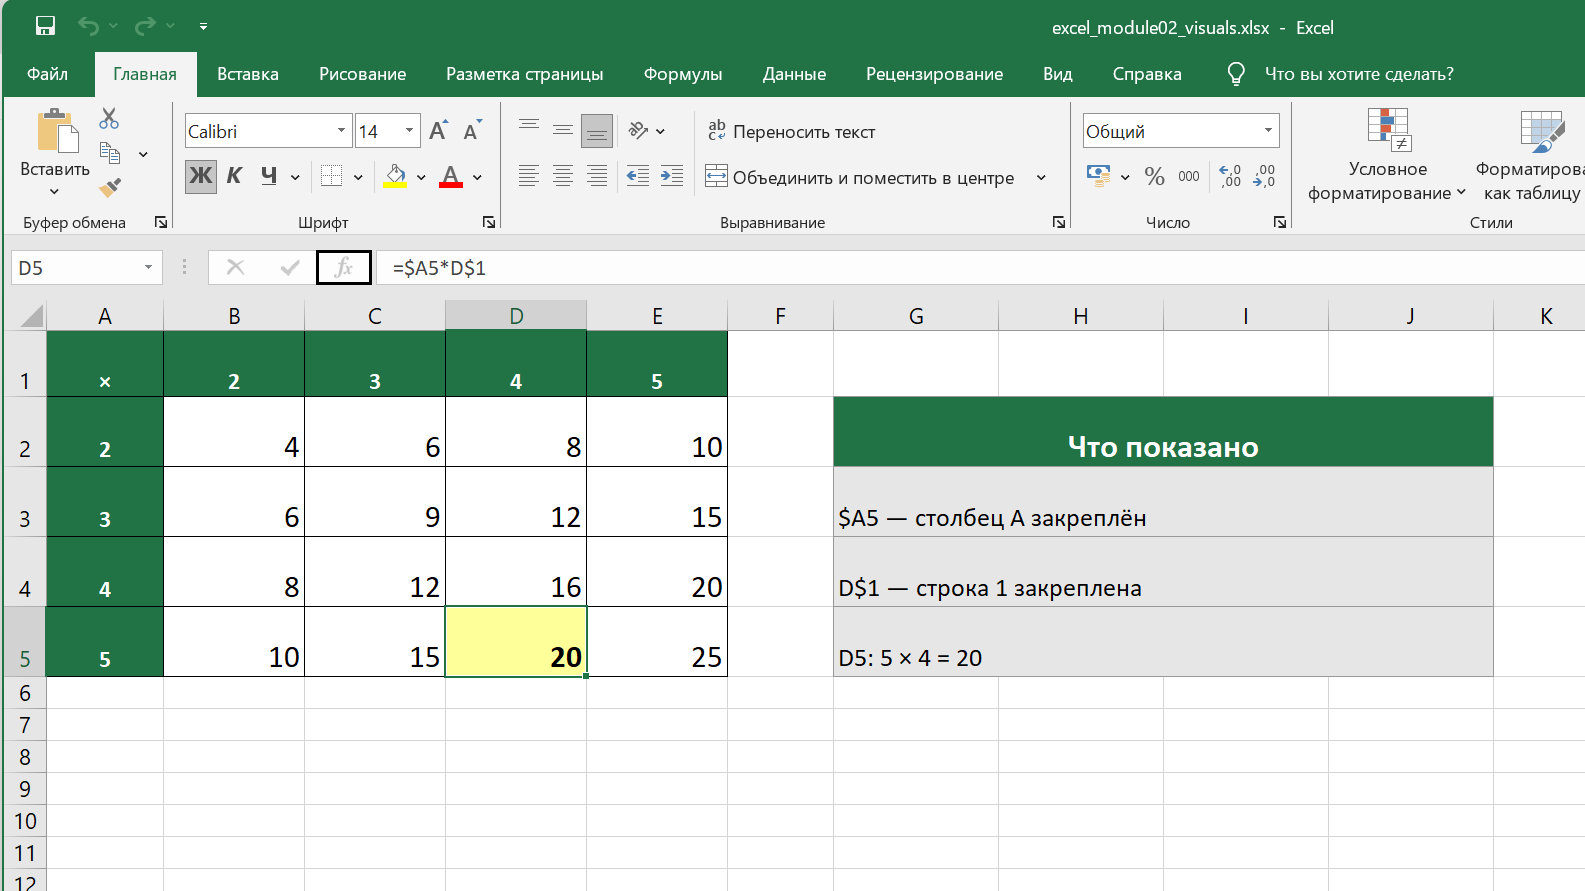Open the Шрифт dialog launcher
This screenshot has width=1585, height=891.
pos(489,222)
